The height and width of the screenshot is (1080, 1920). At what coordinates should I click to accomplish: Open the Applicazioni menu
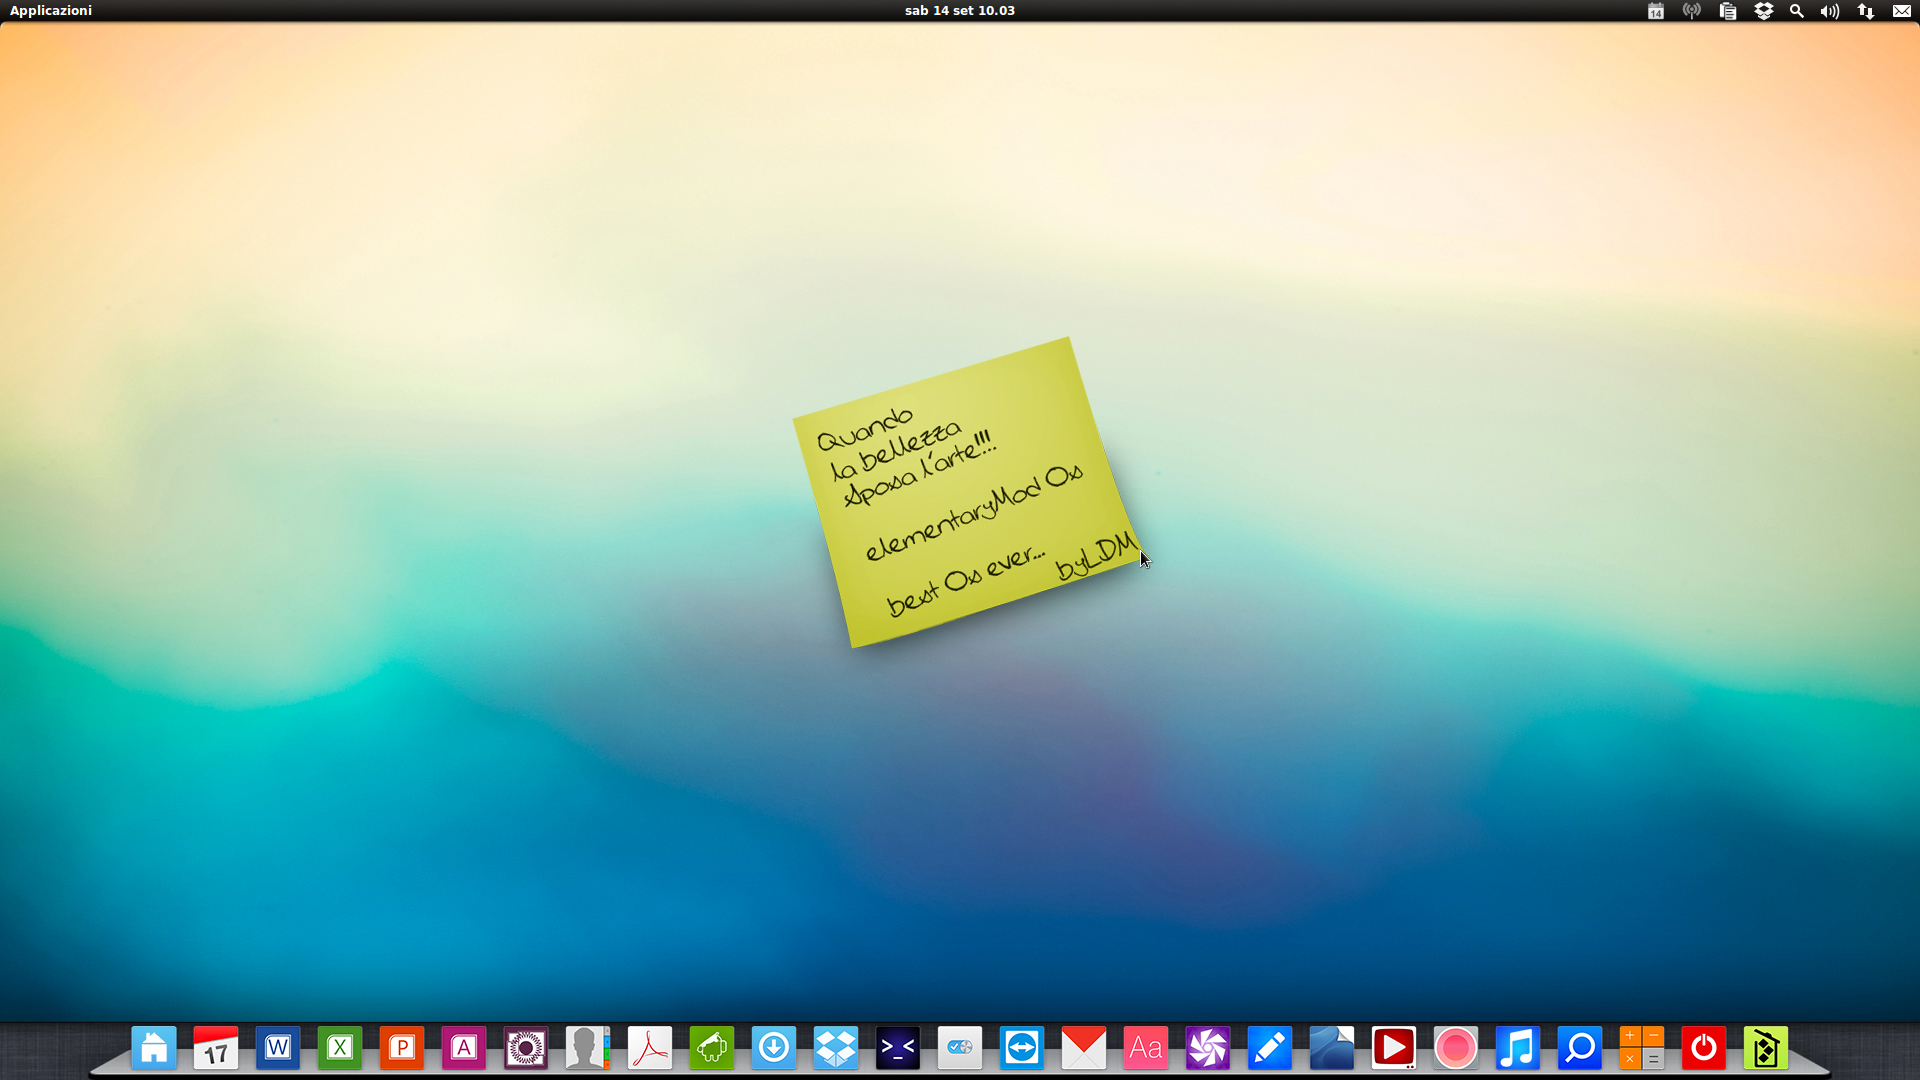coord(51,10)
